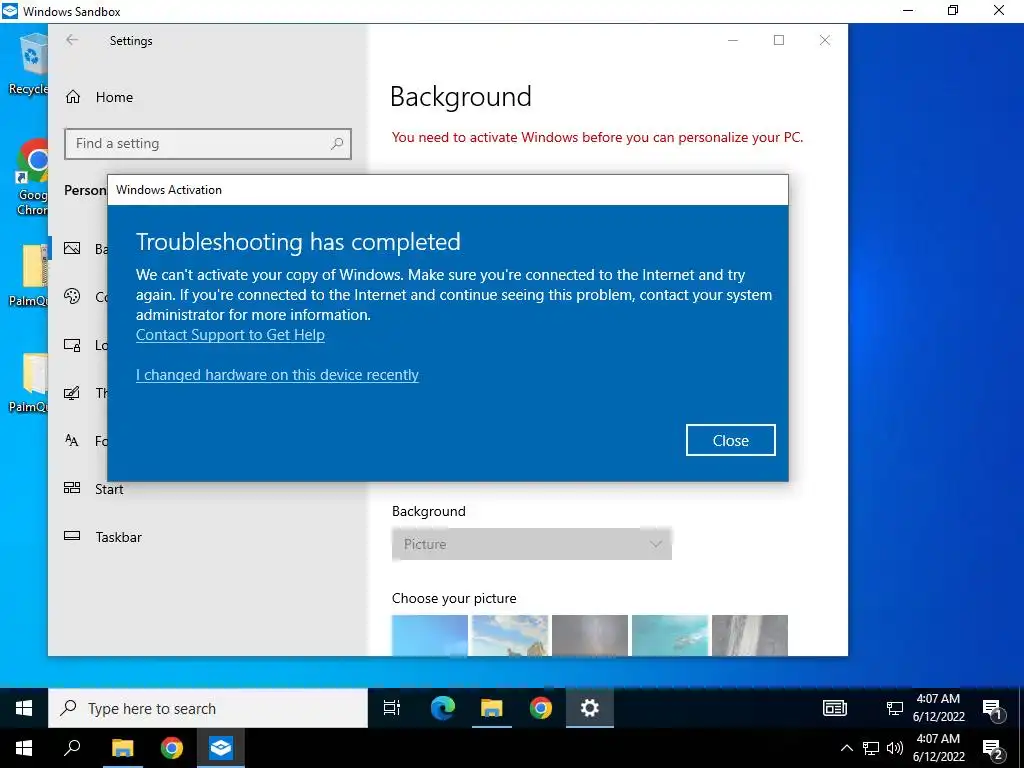Select the Themes icon in sidebar

coord(72,392)
